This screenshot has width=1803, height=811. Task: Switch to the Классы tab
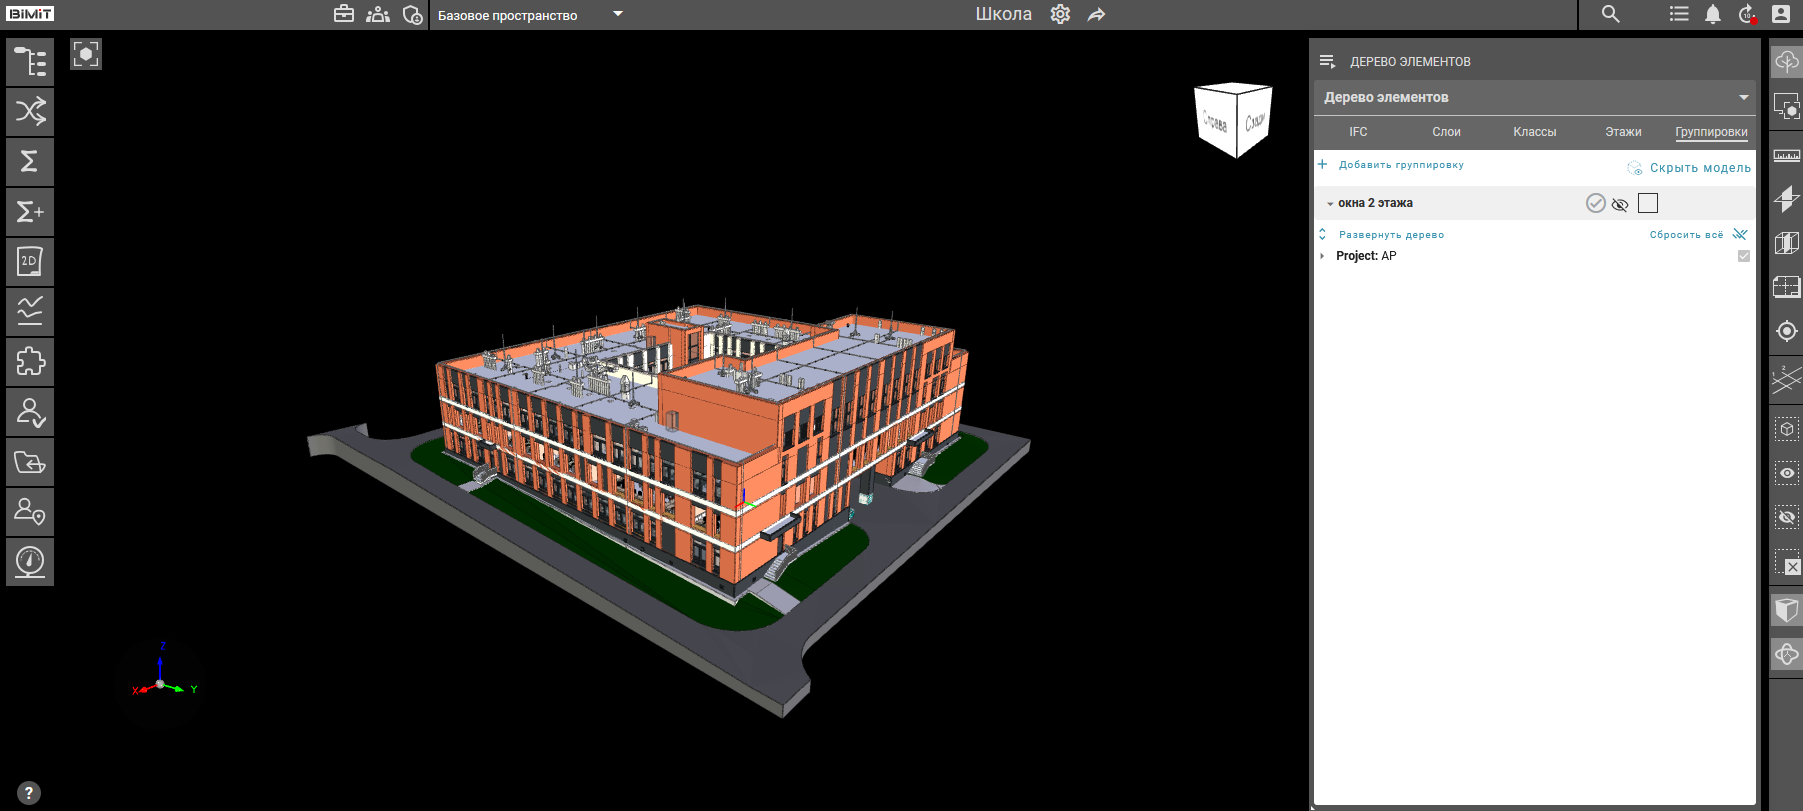pyautogui.click(x=1534, y=132)
